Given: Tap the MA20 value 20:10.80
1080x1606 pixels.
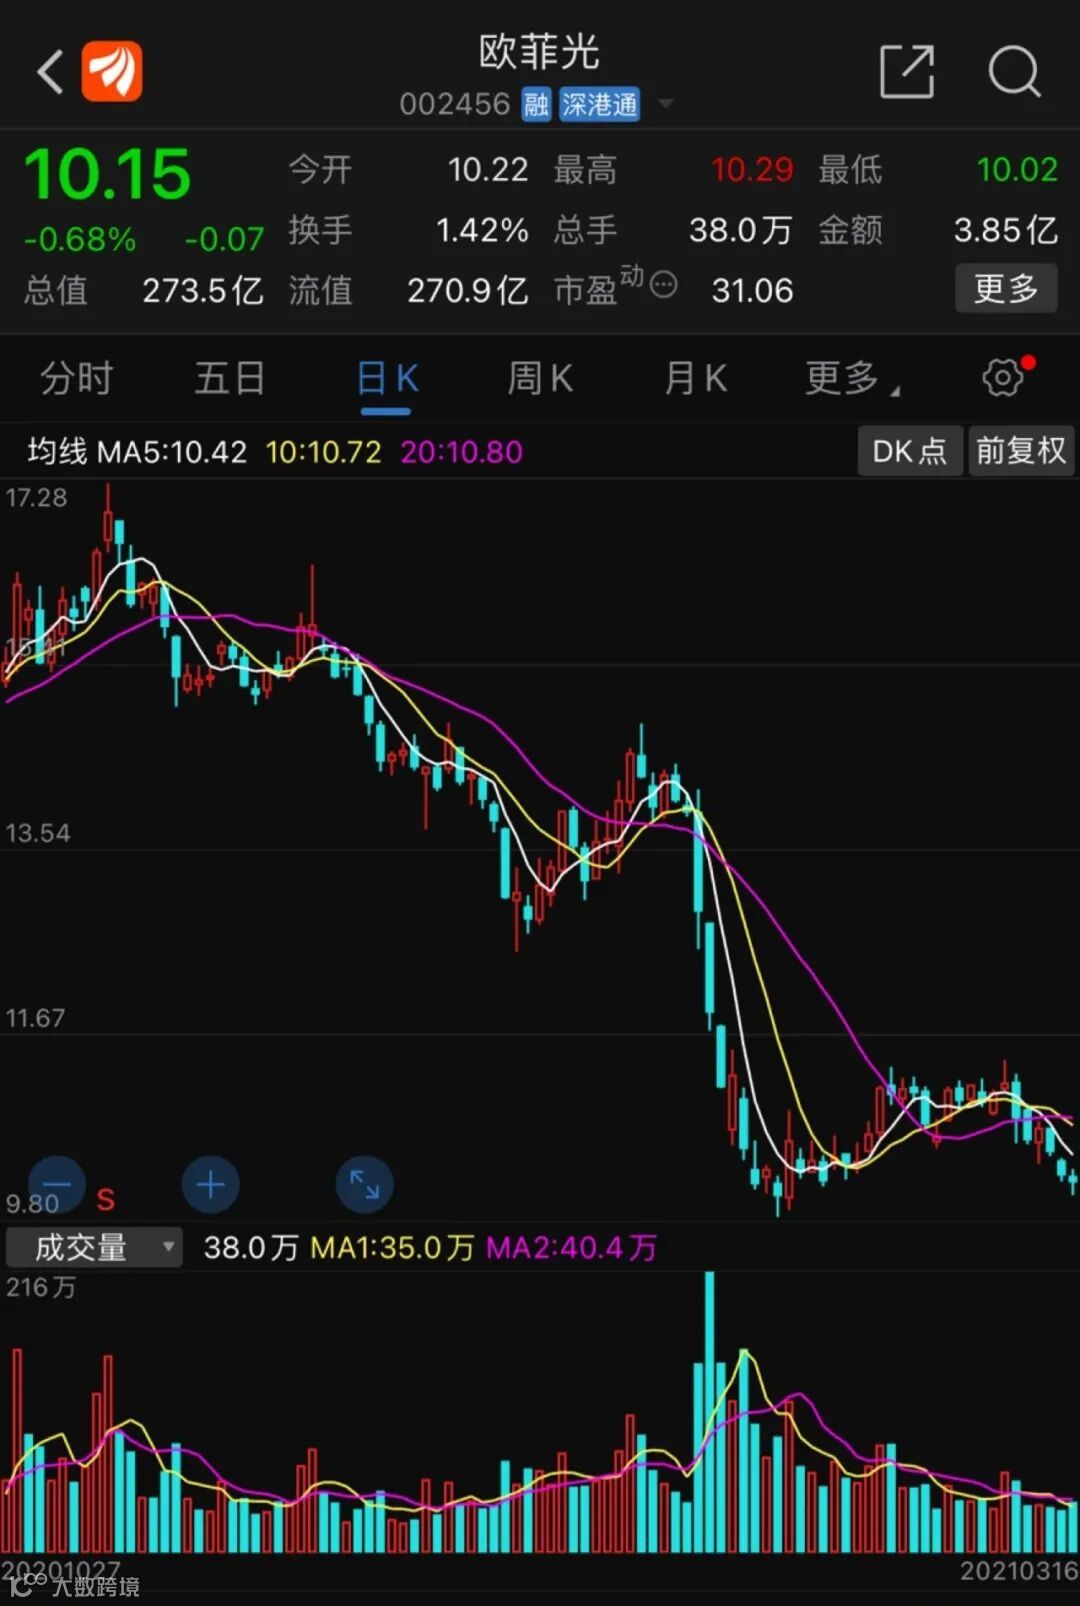Looking at the screenshot, I should pos(461,452).
